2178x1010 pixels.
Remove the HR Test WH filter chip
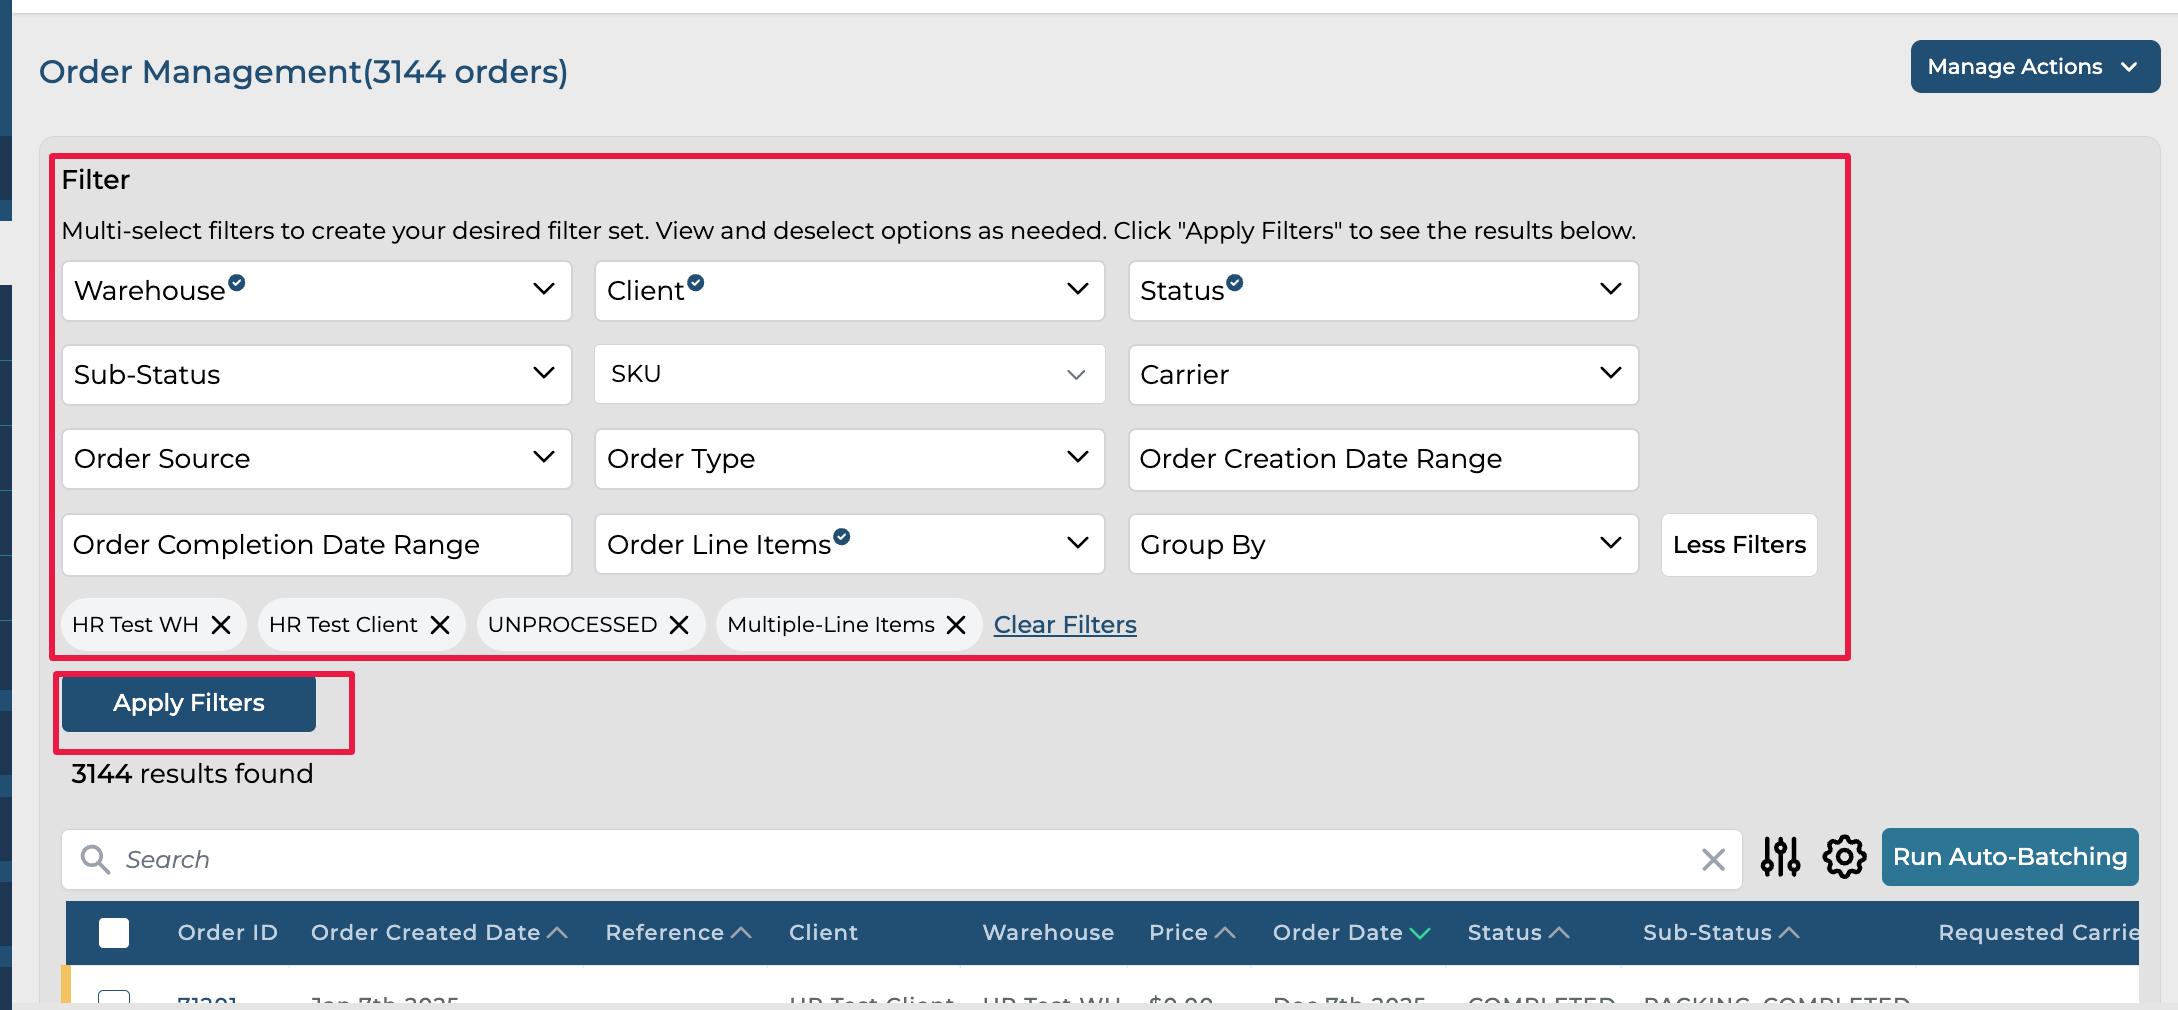pos(221,625)
